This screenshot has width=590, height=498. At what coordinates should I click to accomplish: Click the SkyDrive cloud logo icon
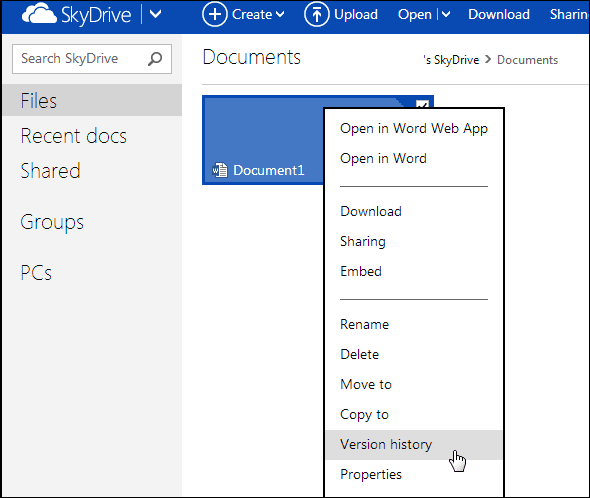click(39, 15)
